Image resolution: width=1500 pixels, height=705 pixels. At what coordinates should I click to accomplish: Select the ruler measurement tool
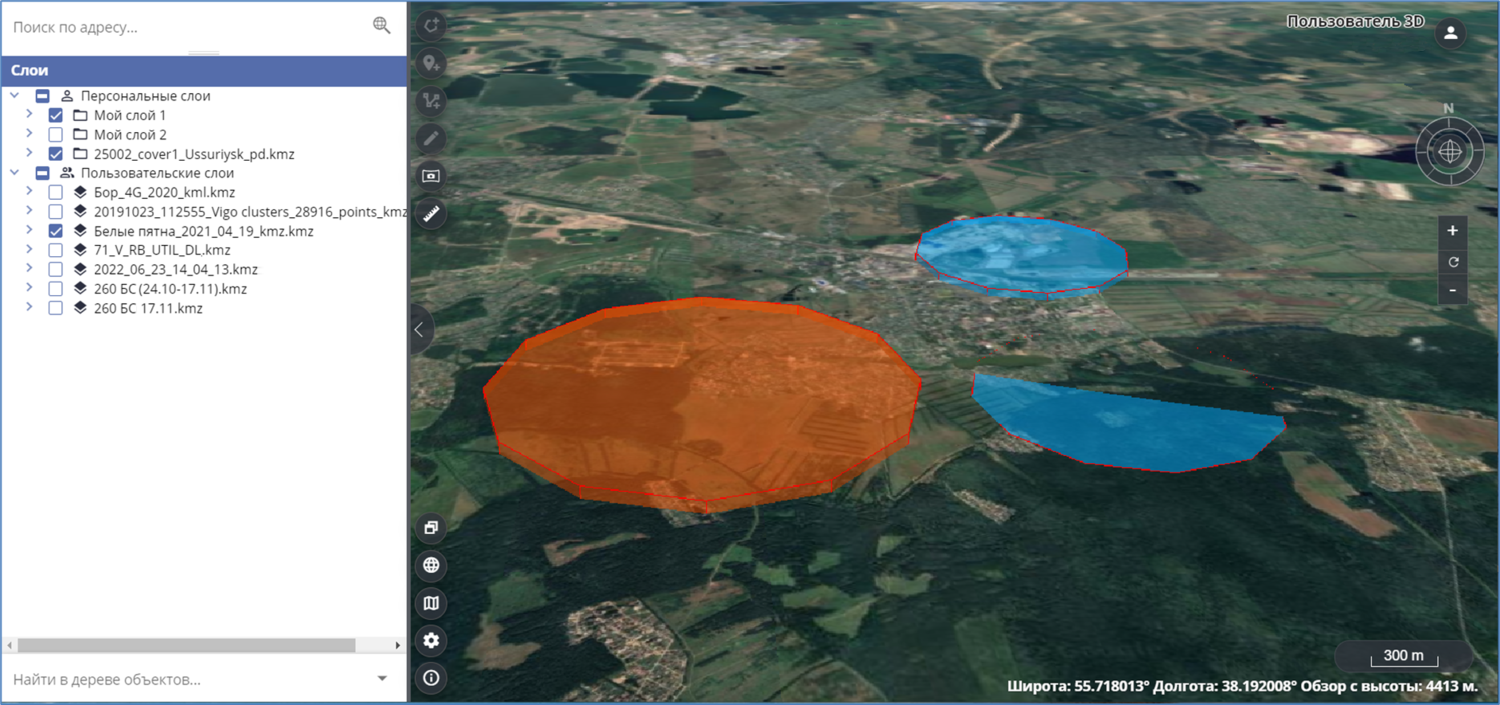pyautogui.click(x=431, y=214)
